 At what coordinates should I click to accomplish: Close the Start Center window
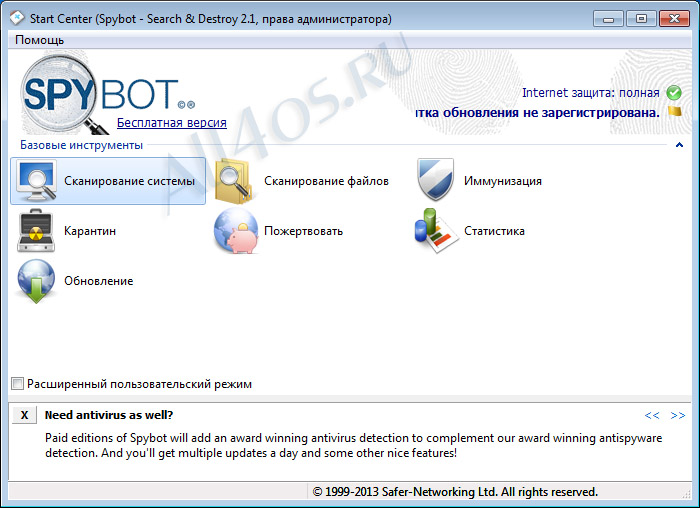[675, 19]
